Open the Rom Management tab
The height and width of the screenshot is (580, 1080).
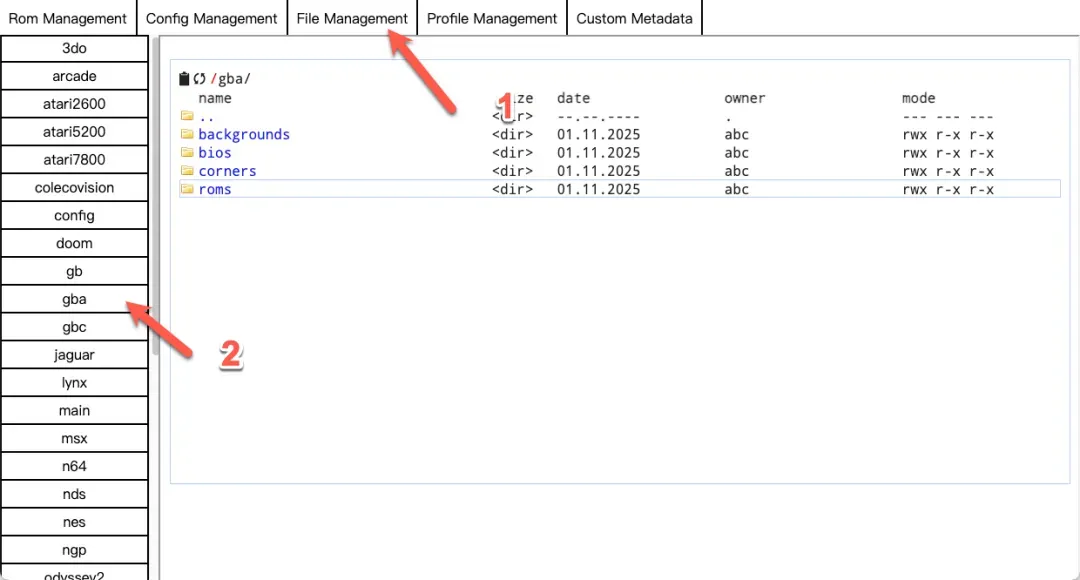pyautogui.click(x=68, y=18)
